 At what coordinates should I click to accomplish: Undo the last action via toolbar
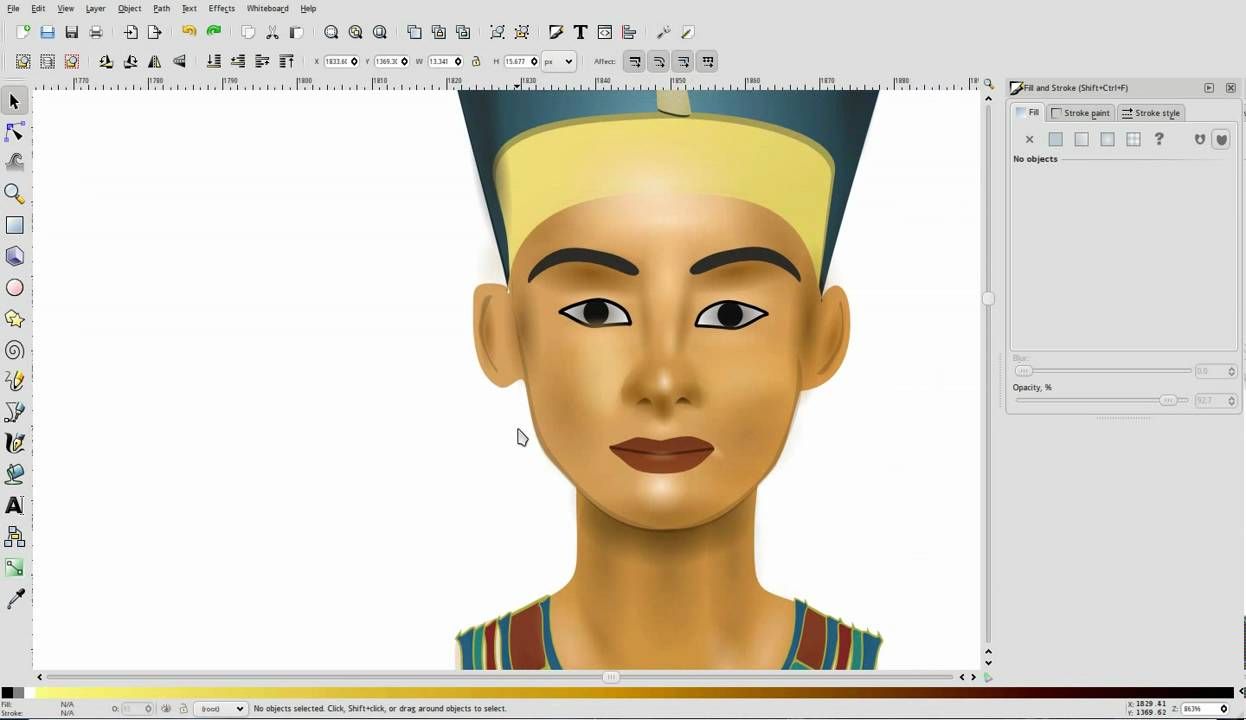tap(188, 32)
